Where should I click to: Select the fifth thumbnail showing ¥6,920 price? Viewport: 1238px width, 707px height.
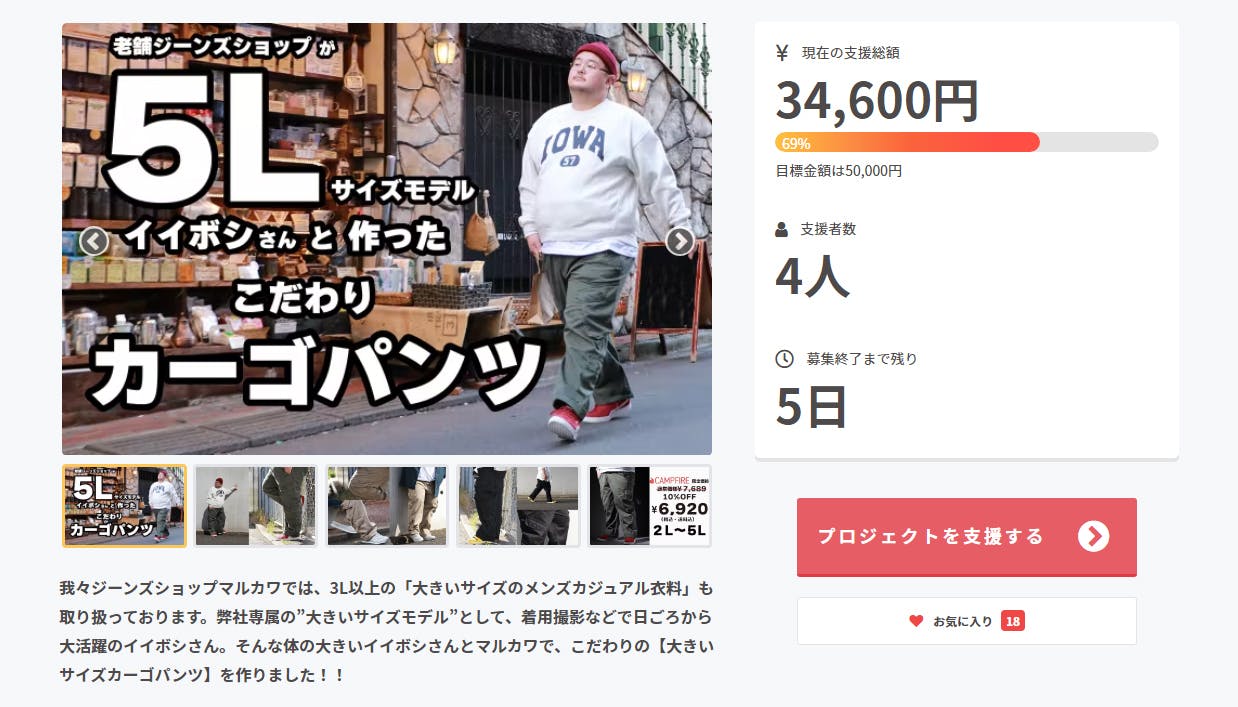tap(649, 506)
